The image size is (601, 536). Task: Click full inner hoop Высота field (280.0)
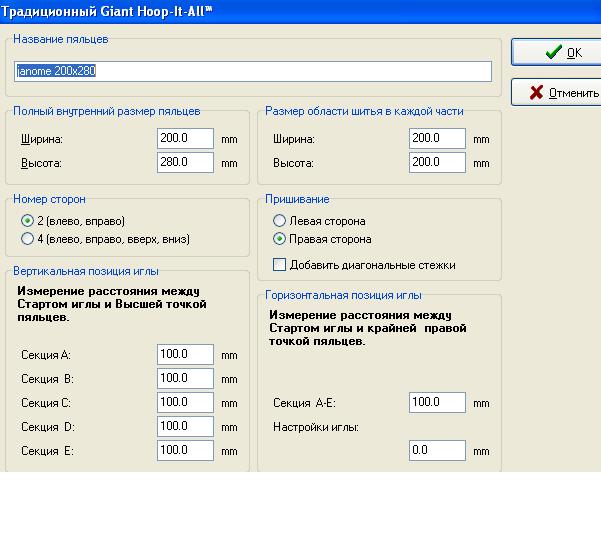(185, 162)
